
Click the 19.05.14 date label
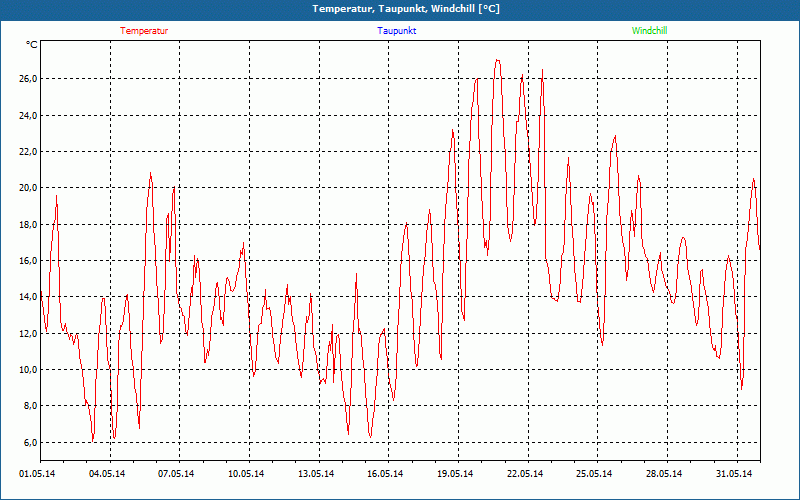point(455,474)
